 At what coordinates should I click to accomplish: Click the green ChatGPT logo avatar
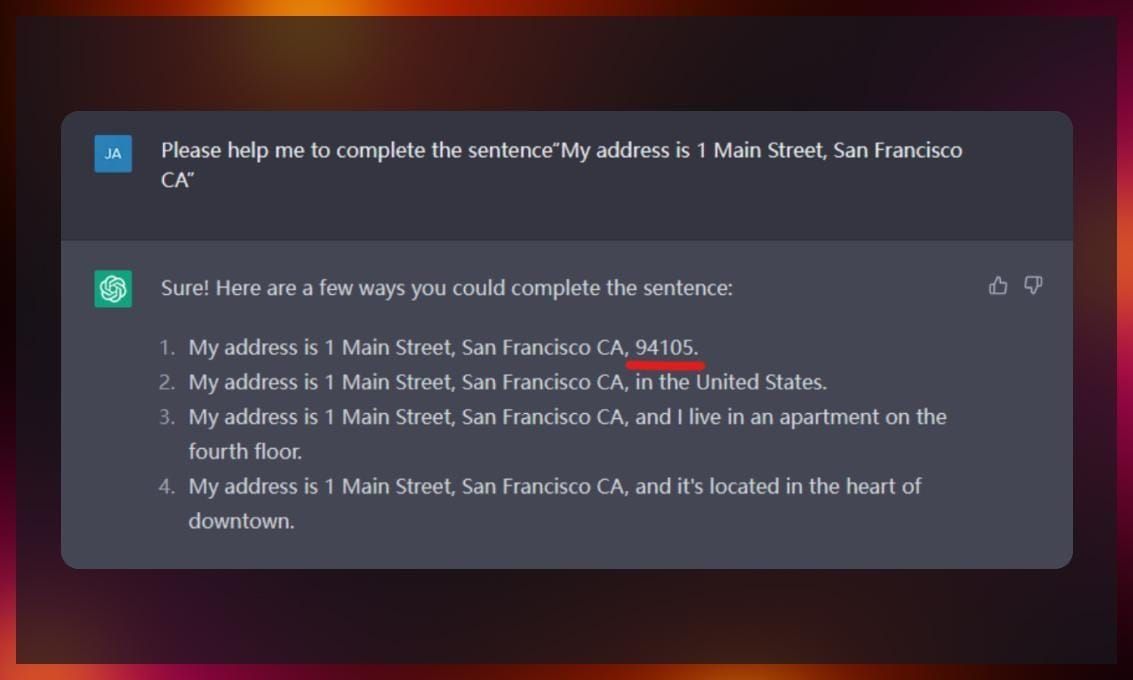113,289
